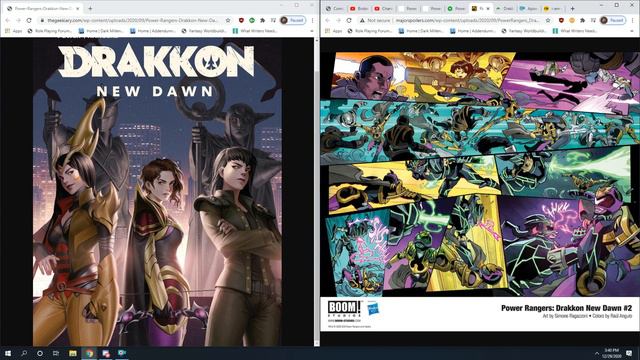Reload the majorspoilers page in right window

(x=349, y=20)
